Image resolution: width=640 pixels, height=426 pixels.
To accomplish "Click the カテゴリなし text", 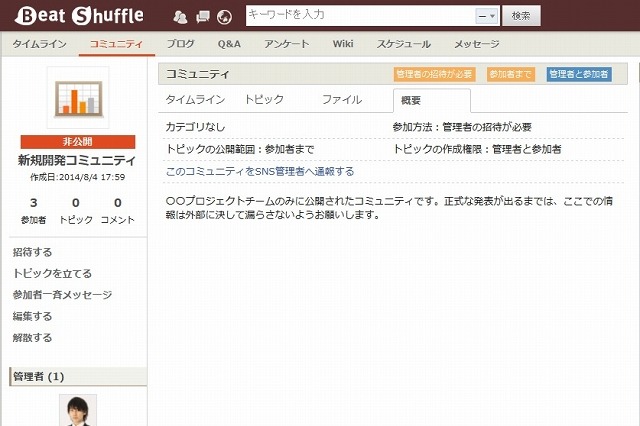I will click(x=196, y=127).
